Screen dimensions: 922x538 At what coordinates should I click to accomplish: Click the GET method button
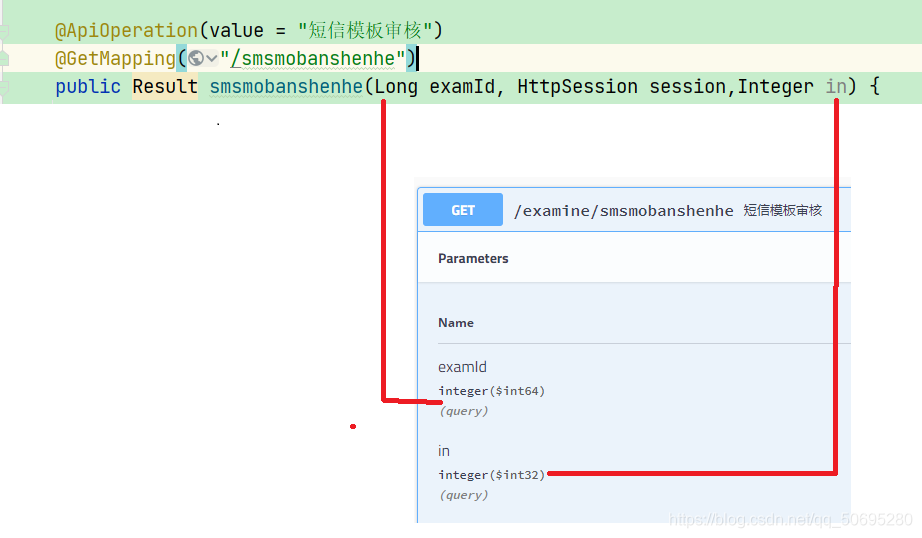pos(463,210)
